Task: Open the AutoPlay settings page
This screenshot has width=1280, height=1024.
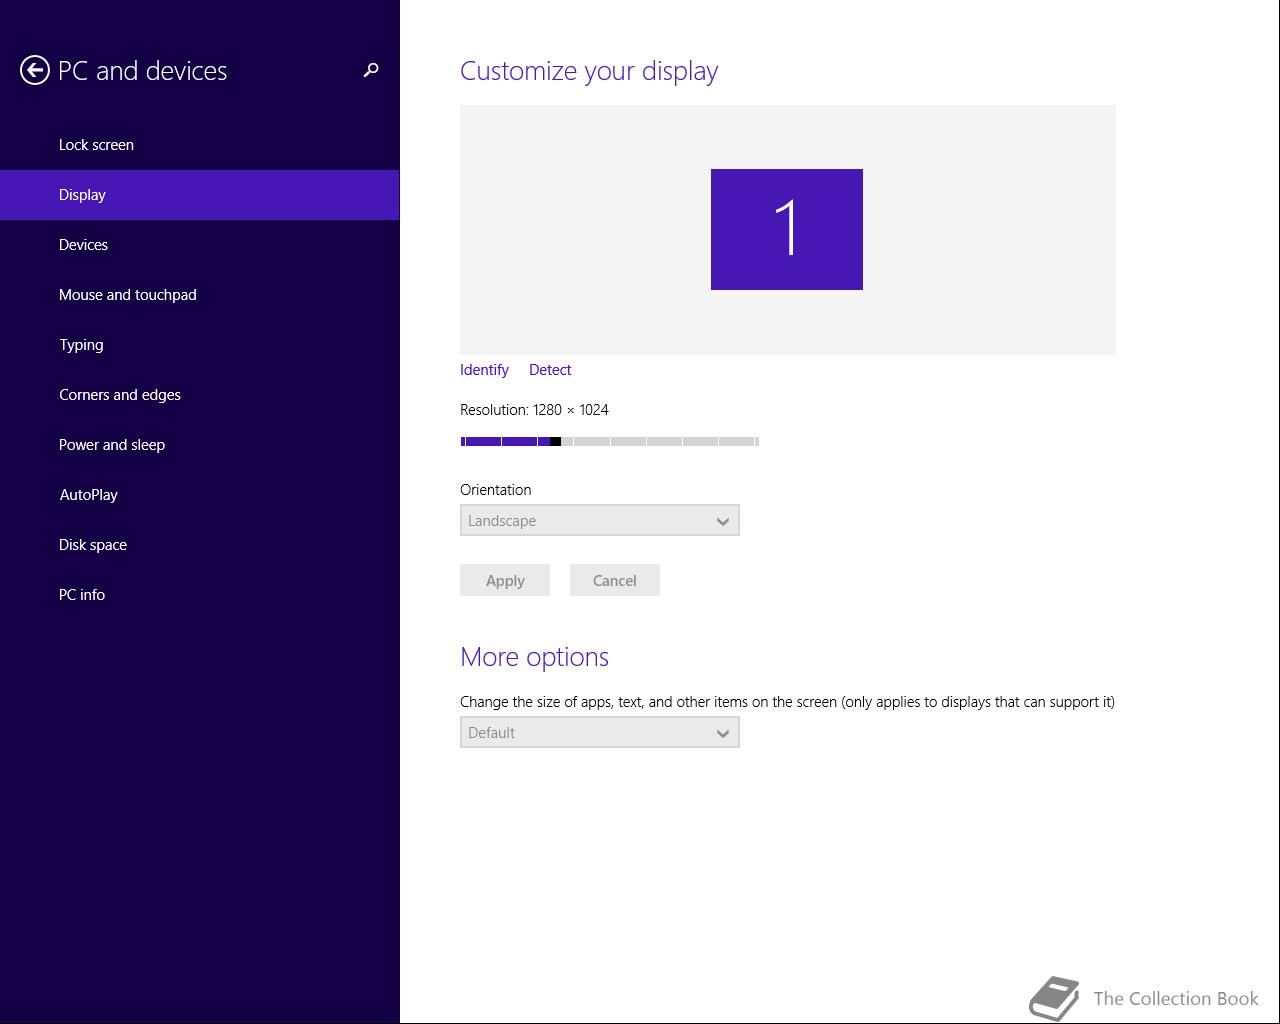Action: click(x=200, y=495)
